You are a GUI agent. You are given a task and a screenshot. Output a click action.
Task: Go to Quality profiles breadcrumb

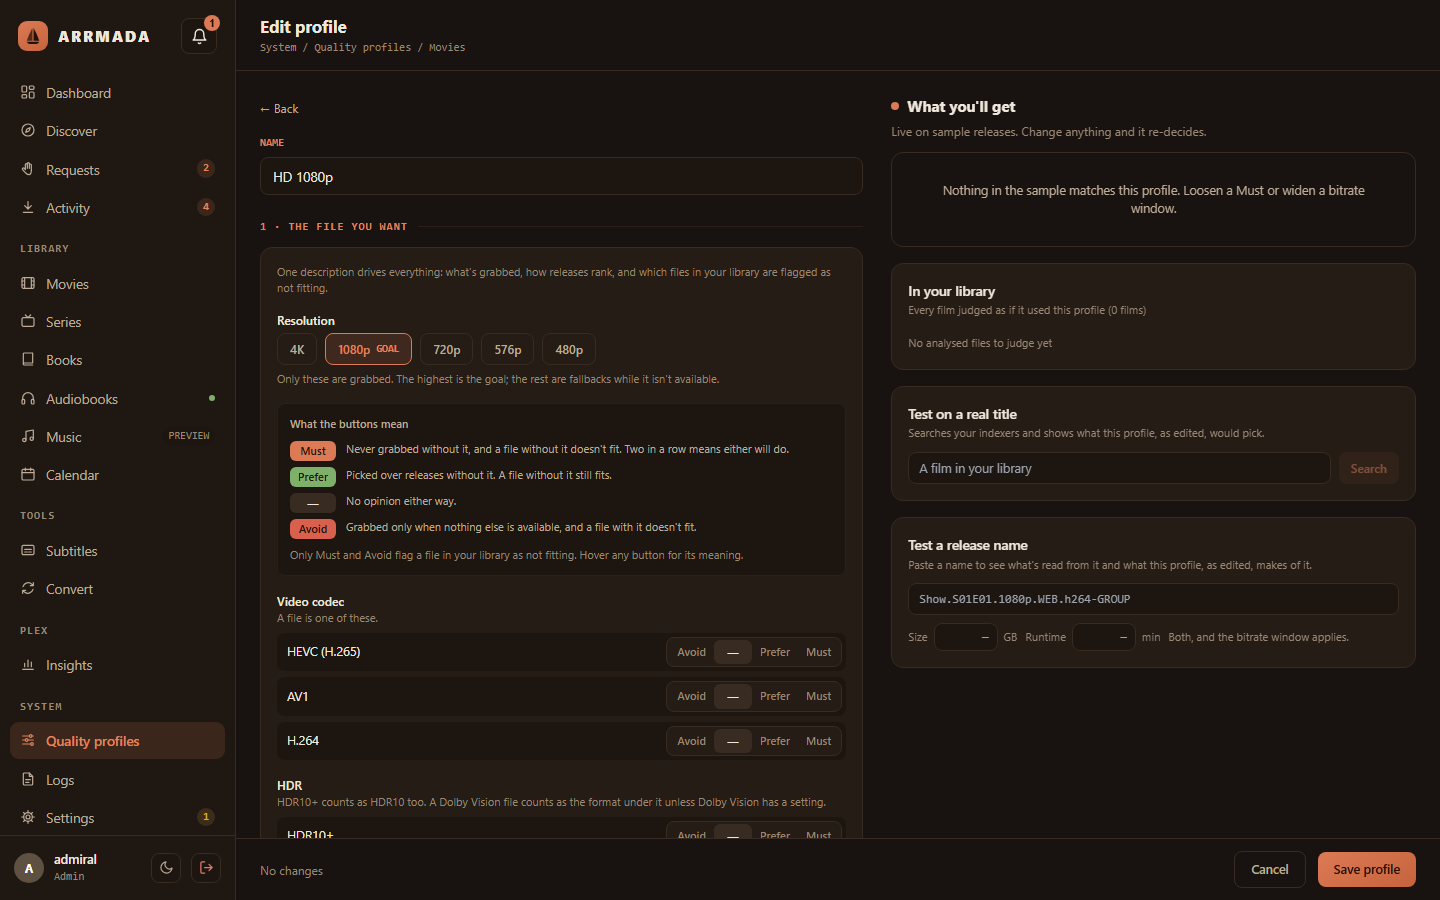362,47
